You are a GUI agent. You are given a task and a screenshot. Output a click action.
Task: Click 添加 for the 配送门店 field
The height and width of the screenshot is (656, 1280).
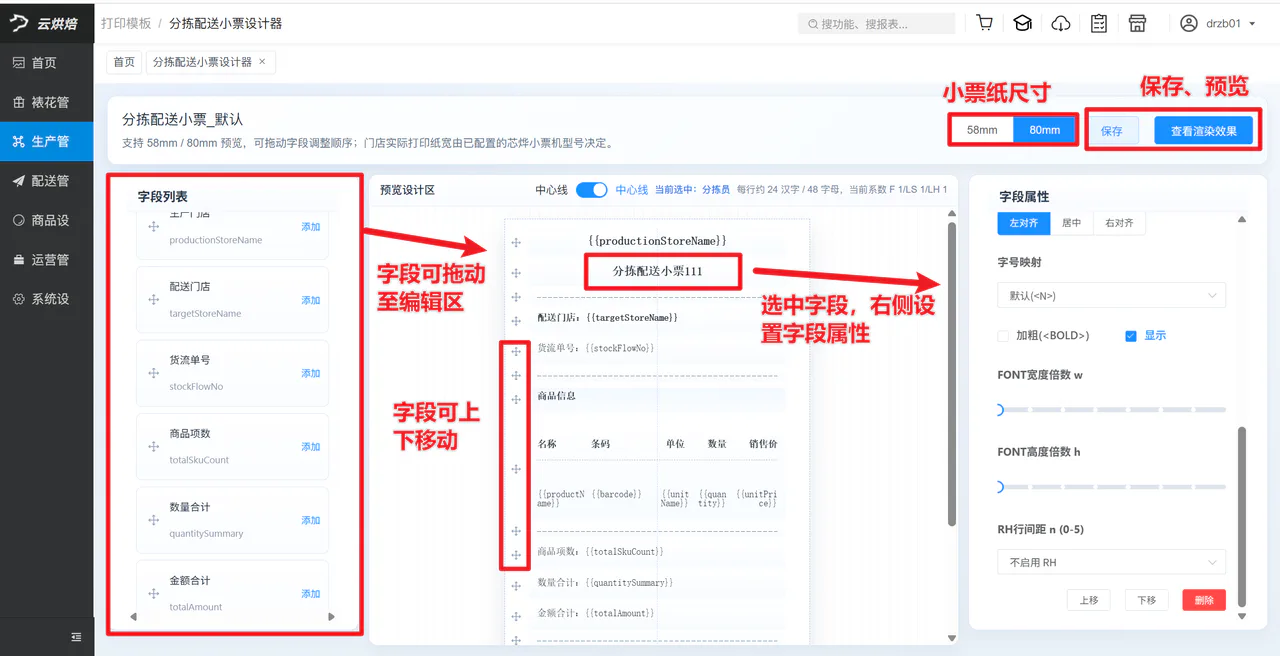(x=311, y=300)
